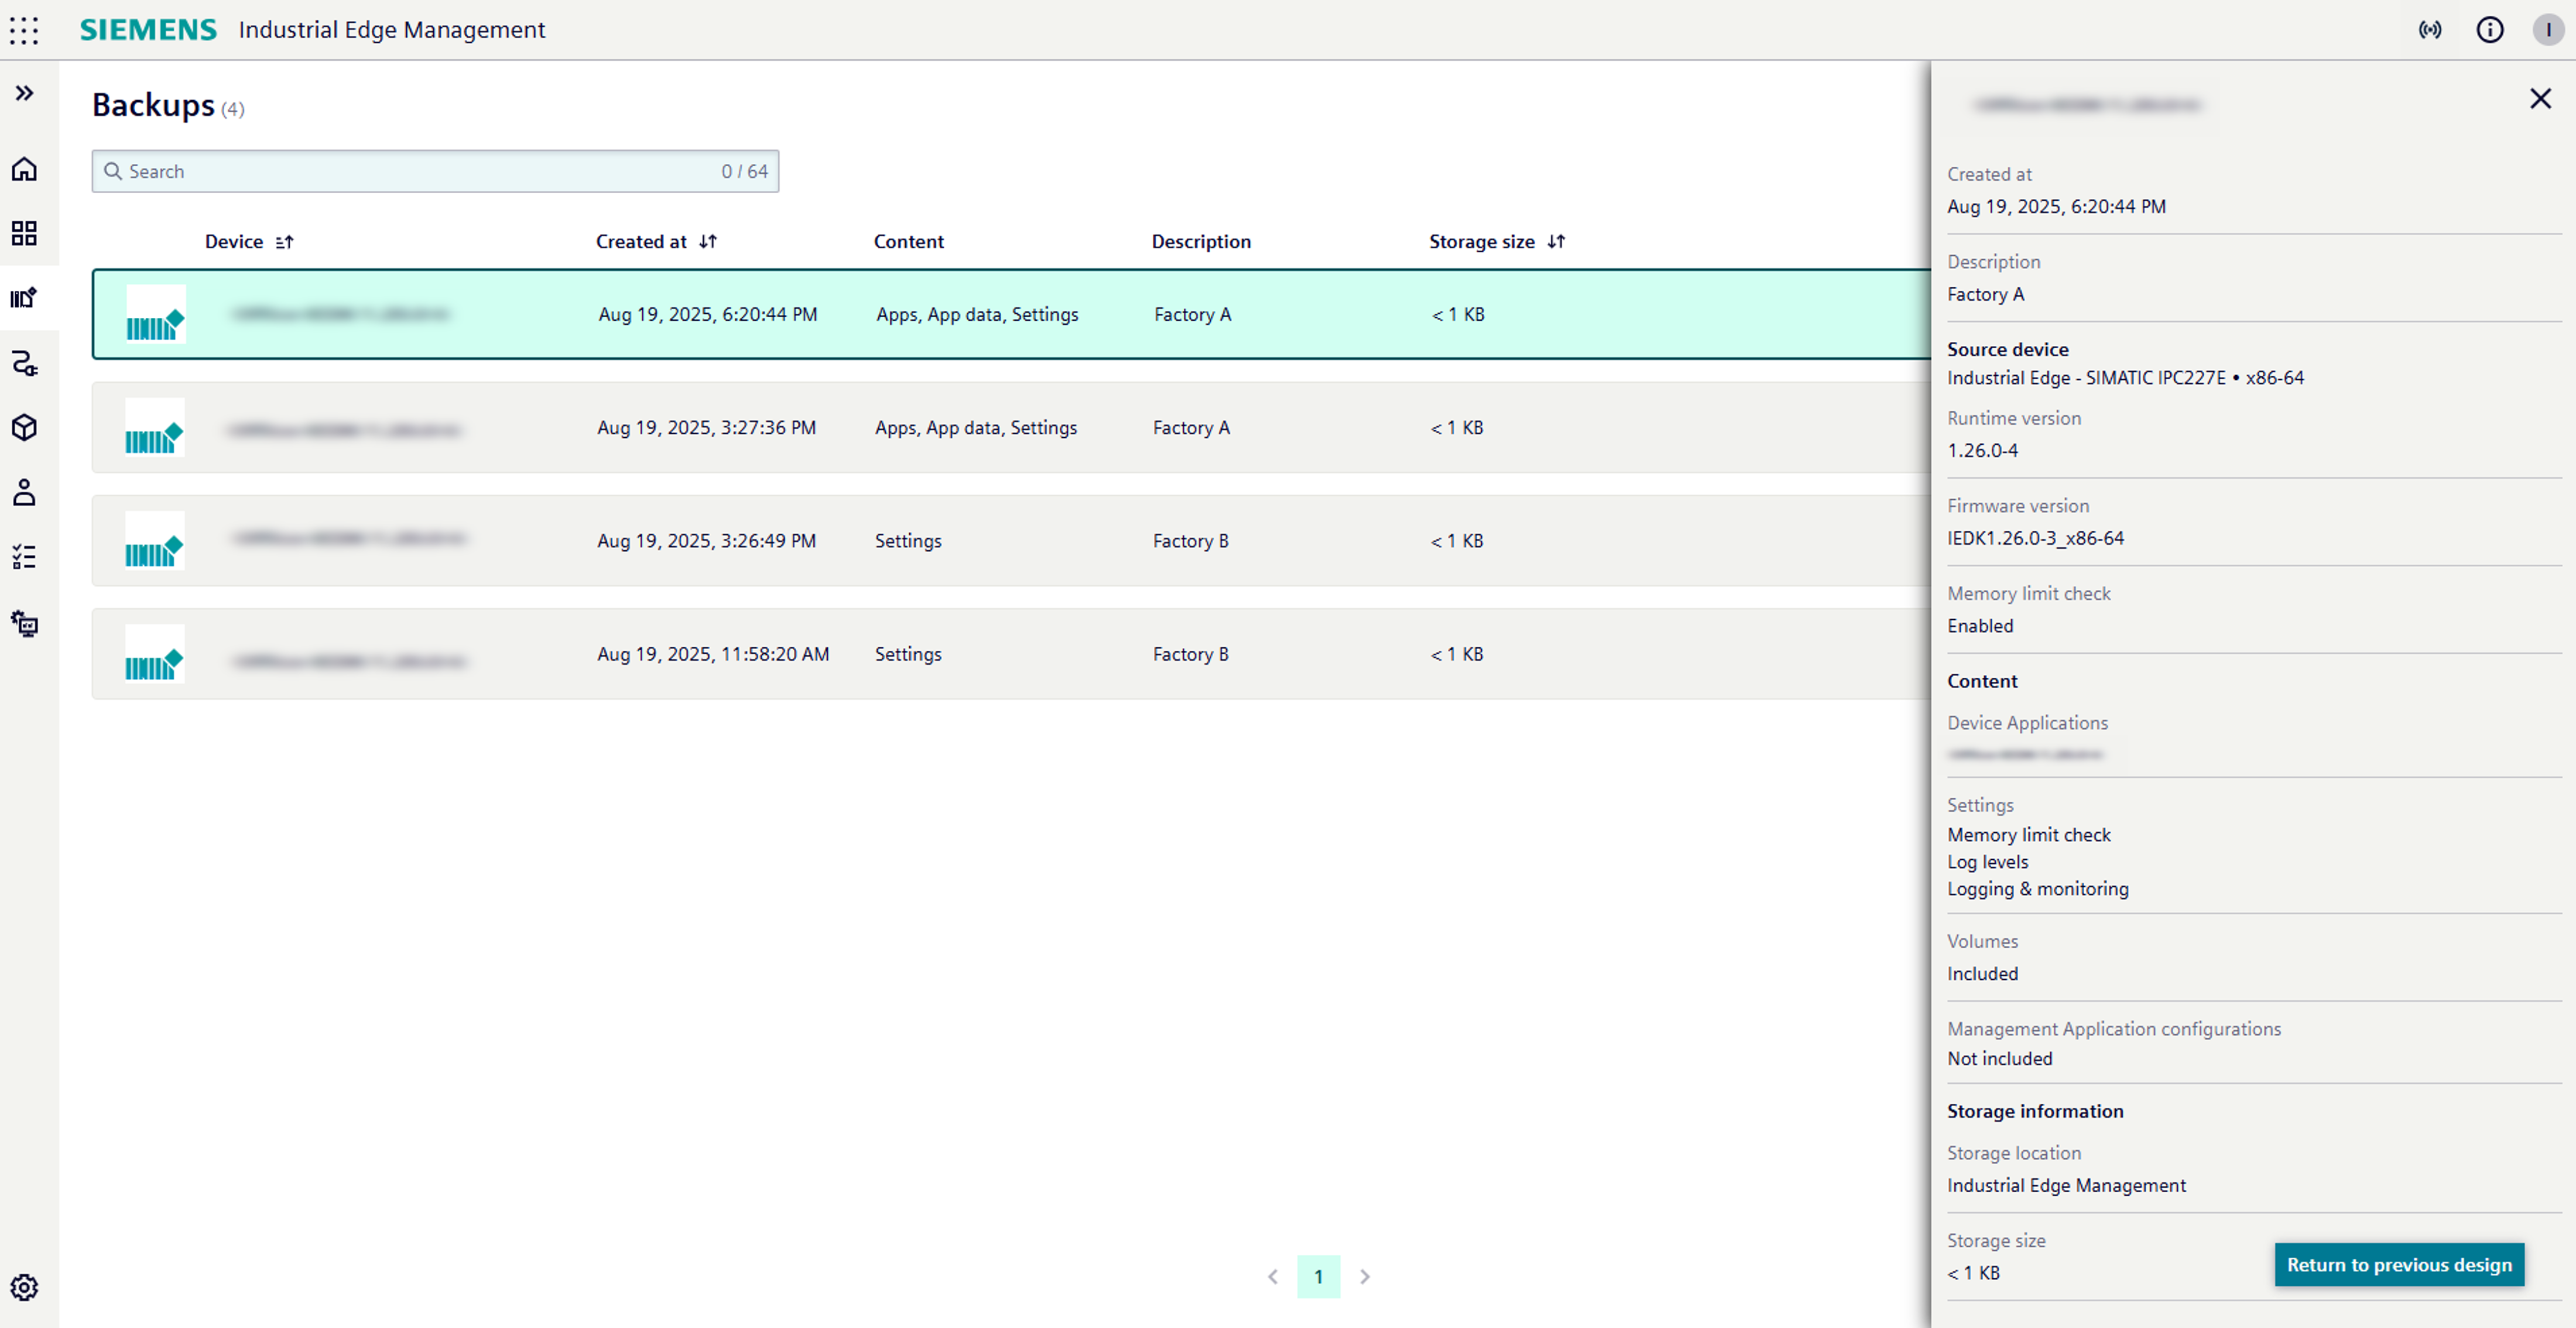This screenshot has height=1328, width=2576.
Task: Open the task list icon in sidebar
Action: tap(24, 557)
